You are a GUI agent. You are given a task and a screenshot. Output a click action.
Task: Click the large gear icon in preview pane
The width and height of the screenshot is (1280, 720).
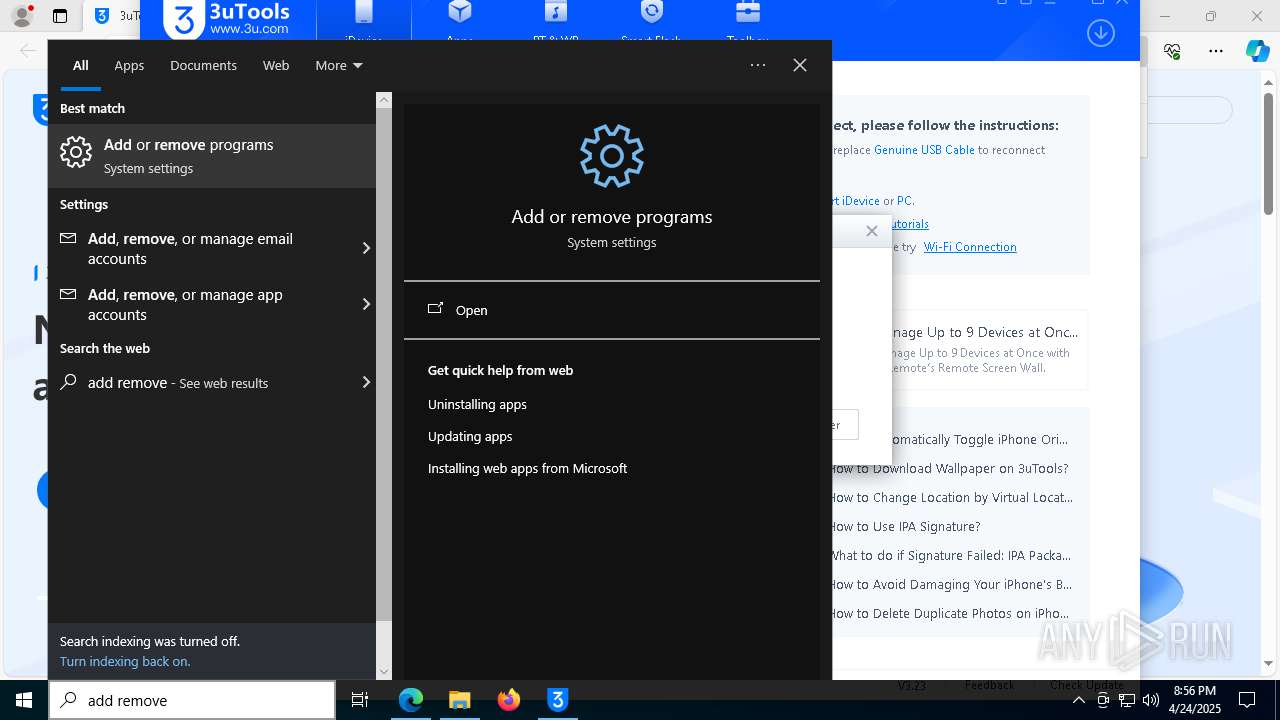point(611,156)
